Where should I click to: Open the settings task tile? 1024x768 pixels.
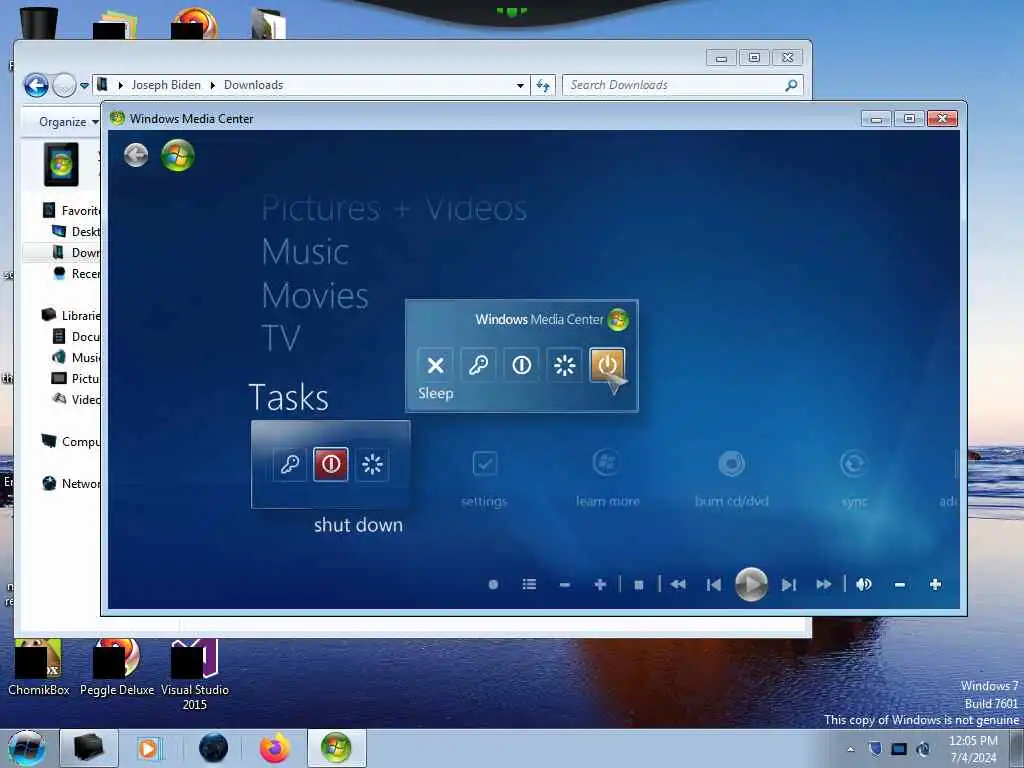click(484, 479)
